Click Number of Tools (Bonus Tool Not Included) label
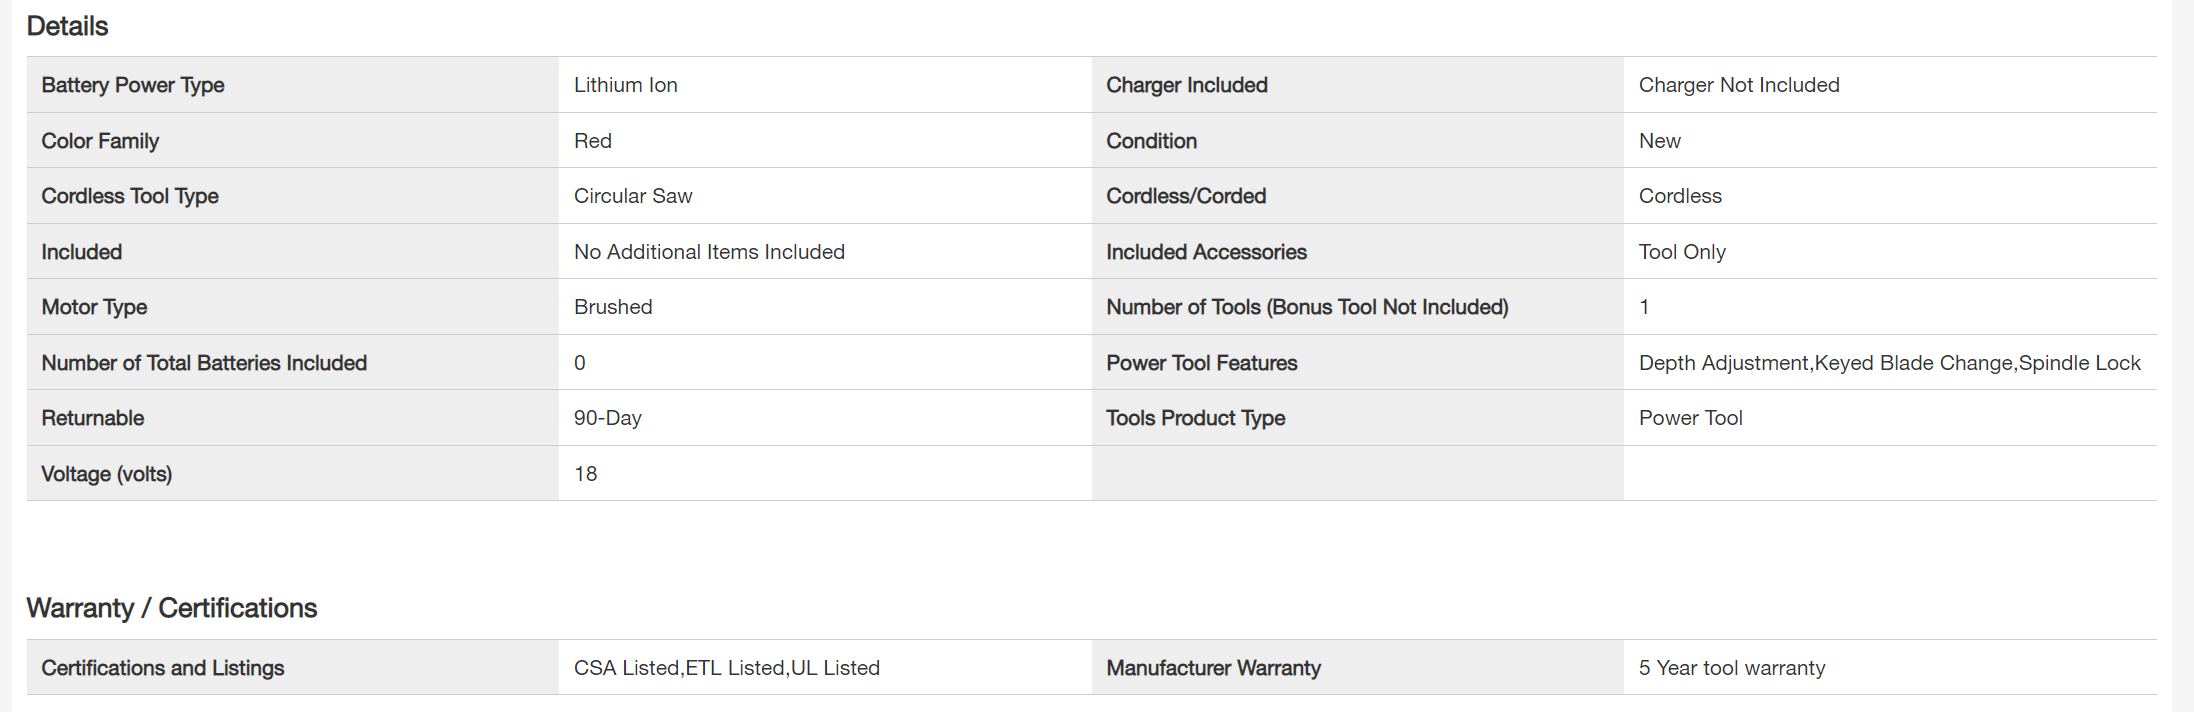The width and height of the screenshot is (2194, 712). [1307, 307]
